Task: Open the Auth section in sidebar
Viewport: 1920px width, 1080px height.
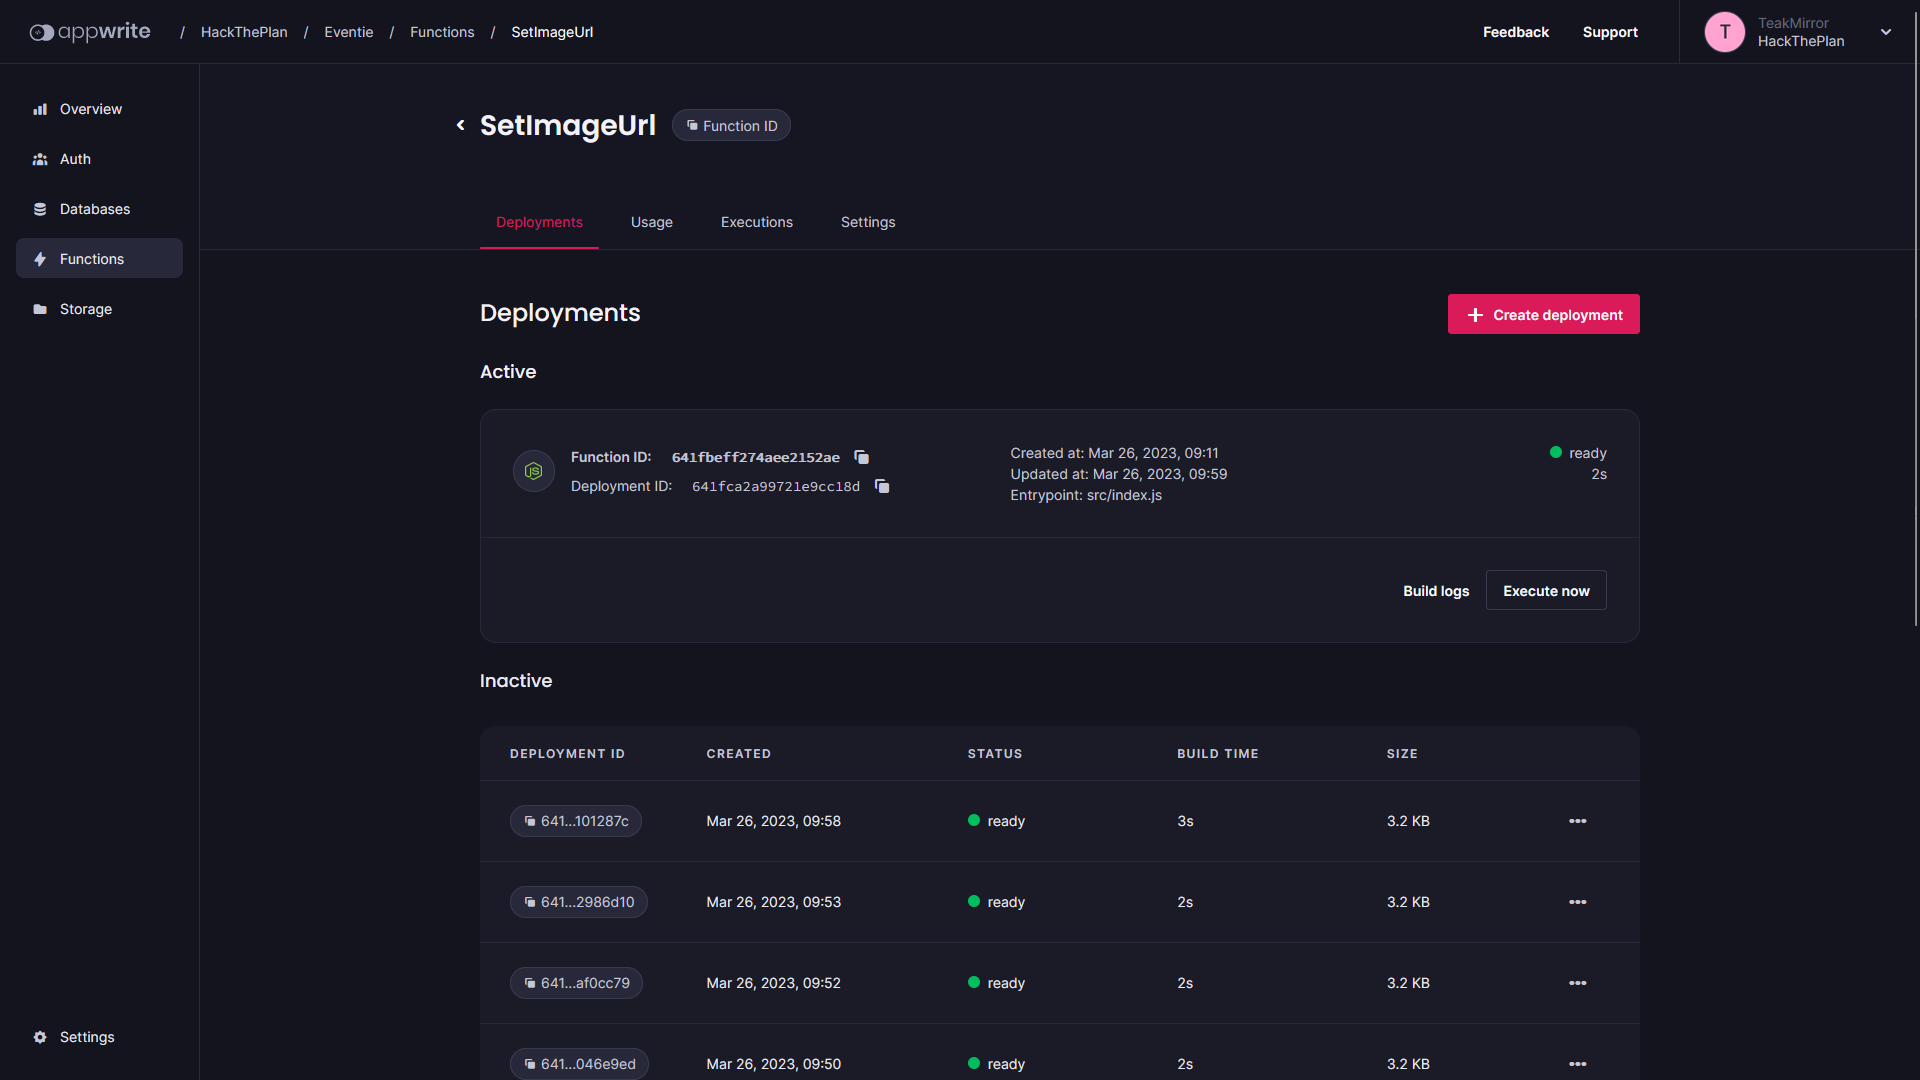Action: tap(75, 159)
